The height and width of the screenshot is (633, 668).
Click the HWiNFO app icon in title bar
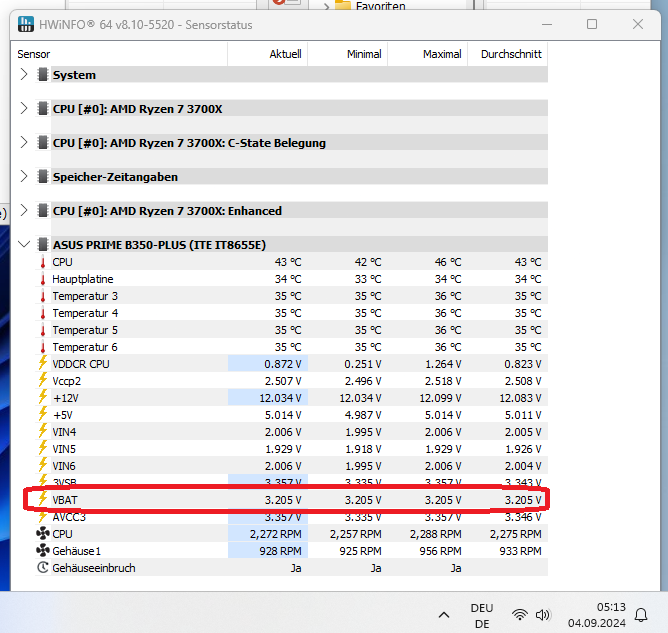26,24
